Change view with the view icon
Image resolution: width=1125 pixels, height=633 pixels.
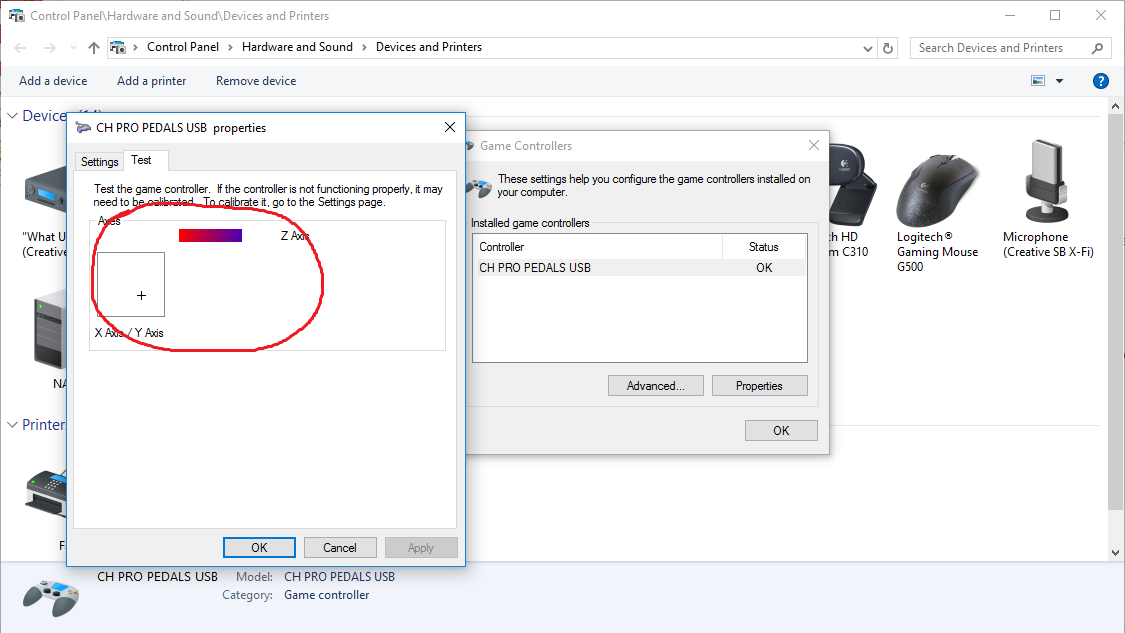click(x=1037, y=80)
